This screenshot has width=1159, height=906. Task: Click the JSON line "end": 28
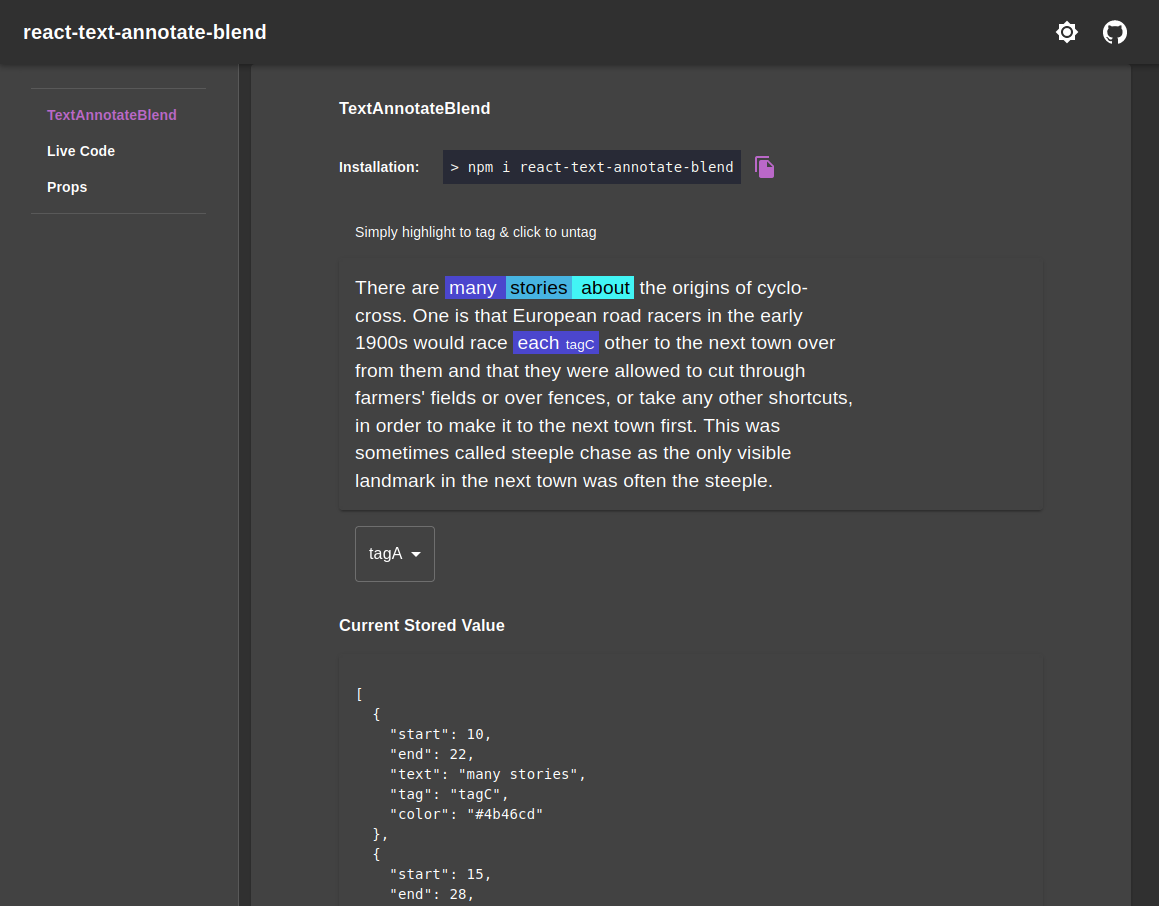(432, 894)
